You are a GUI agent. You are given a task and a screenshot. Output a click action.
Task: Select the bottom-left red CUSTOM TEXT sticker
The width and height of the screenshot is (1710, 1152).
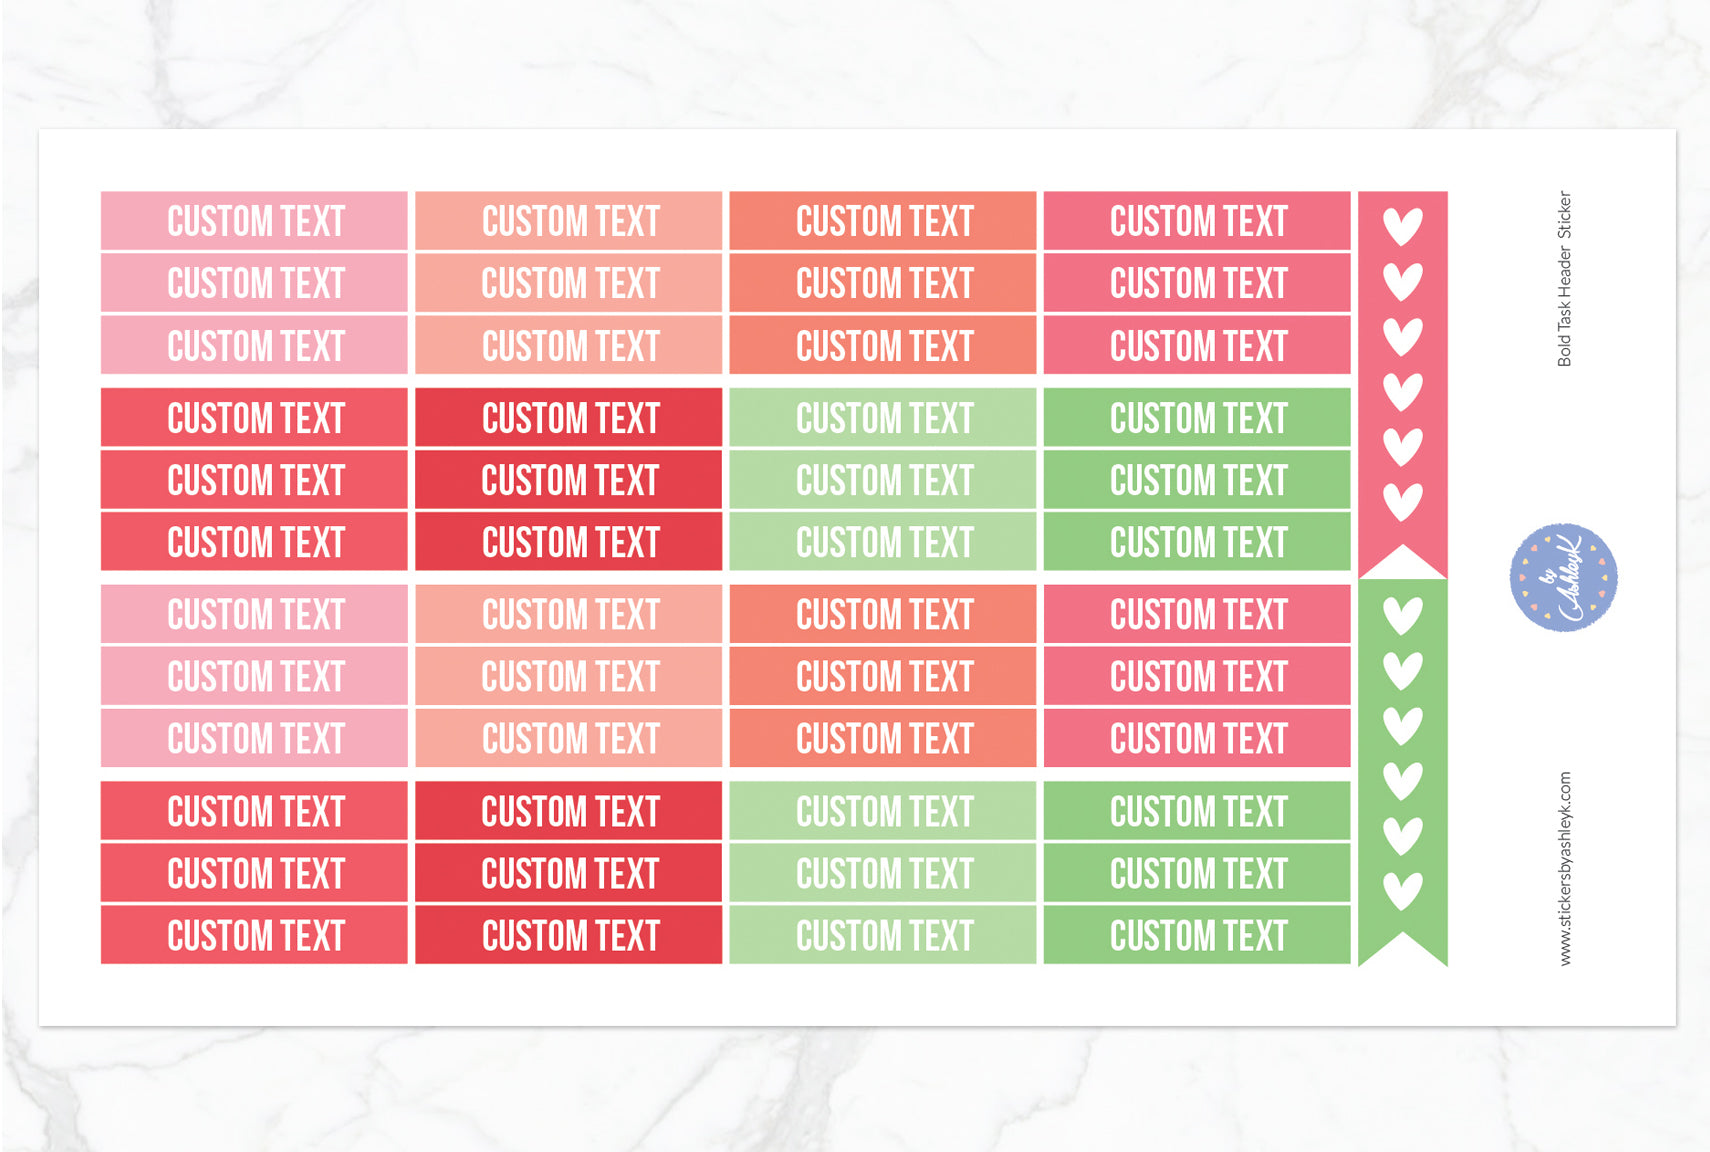pos(254,935)
